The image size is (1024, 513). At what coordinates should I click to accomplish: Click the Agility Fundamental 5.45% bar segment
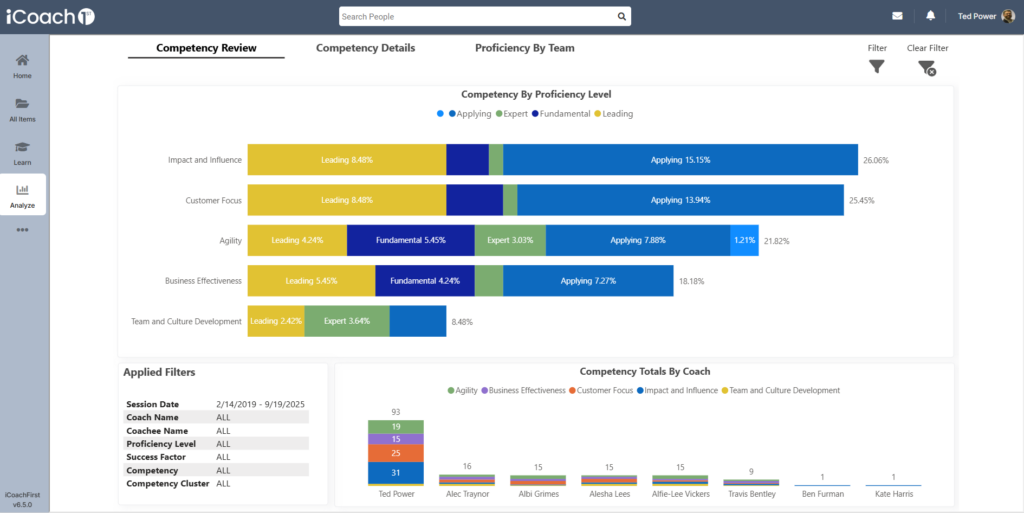click(x=410, y=240)
